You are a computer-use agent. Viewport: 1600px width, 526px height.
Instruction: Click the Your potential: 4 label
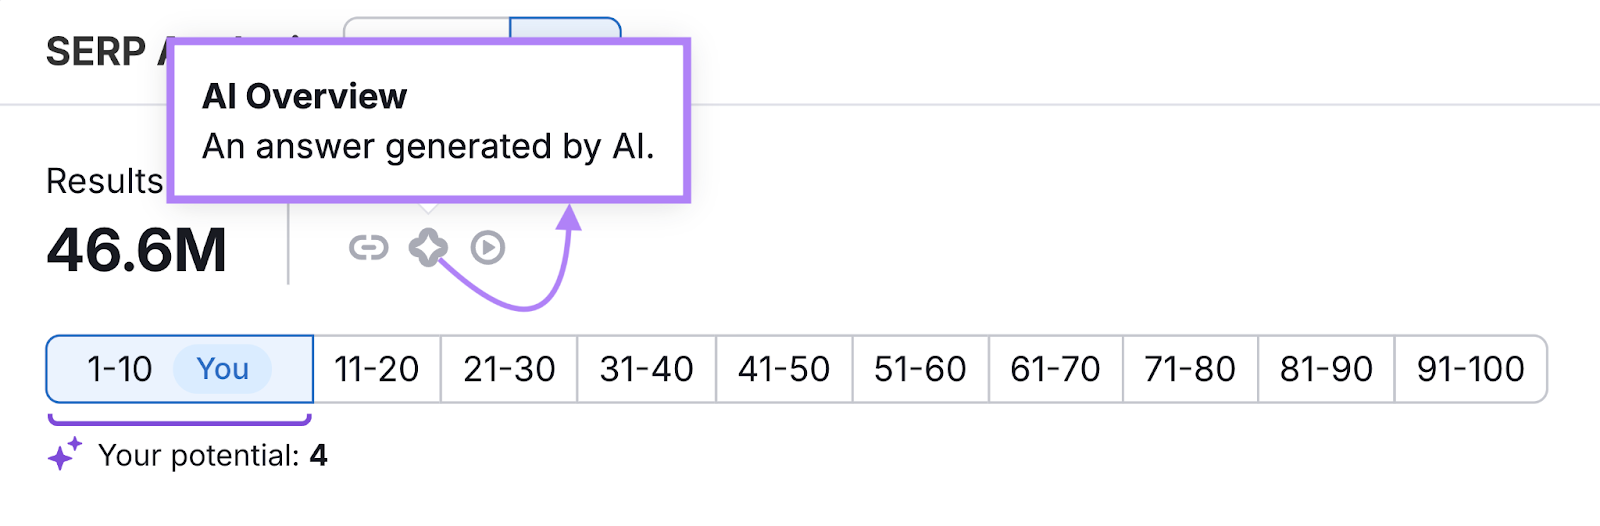tap(213, 456)
